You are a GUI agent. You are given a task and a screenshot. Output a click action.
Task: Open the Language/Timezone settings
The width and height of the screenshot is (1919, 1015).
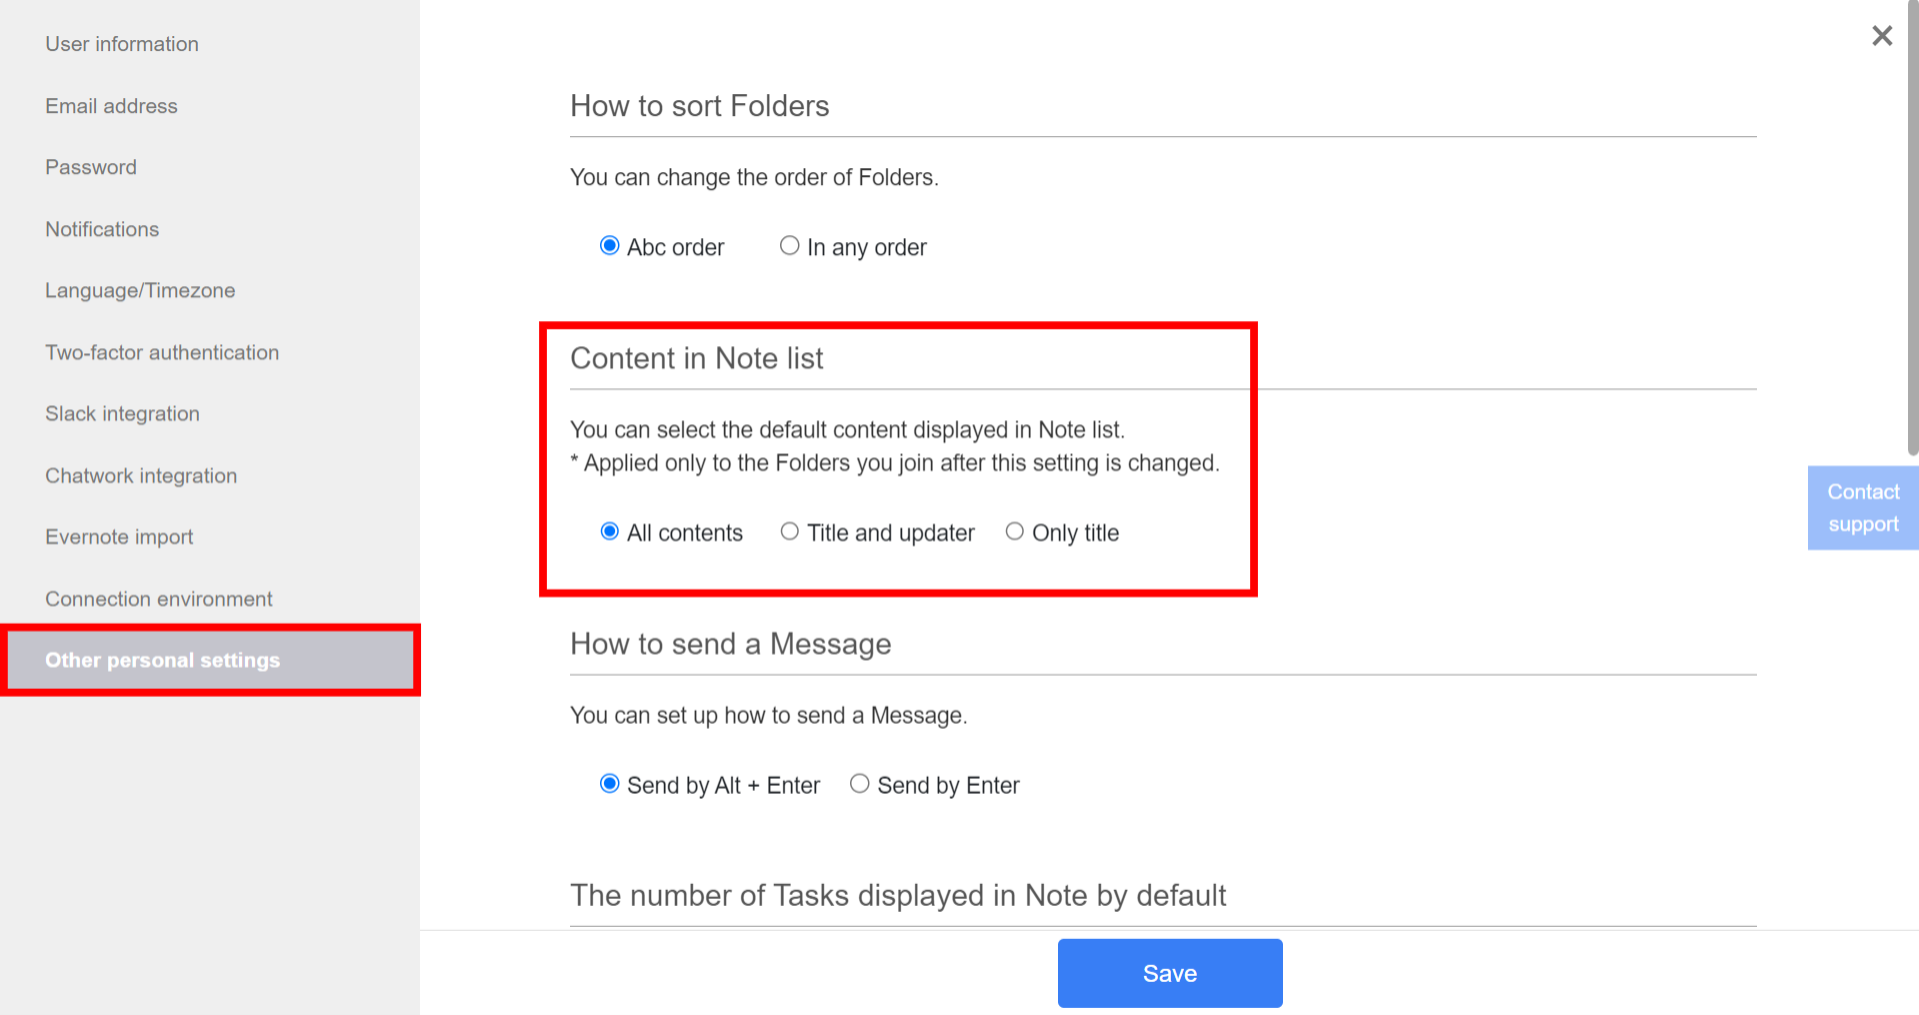coord(139,290)
